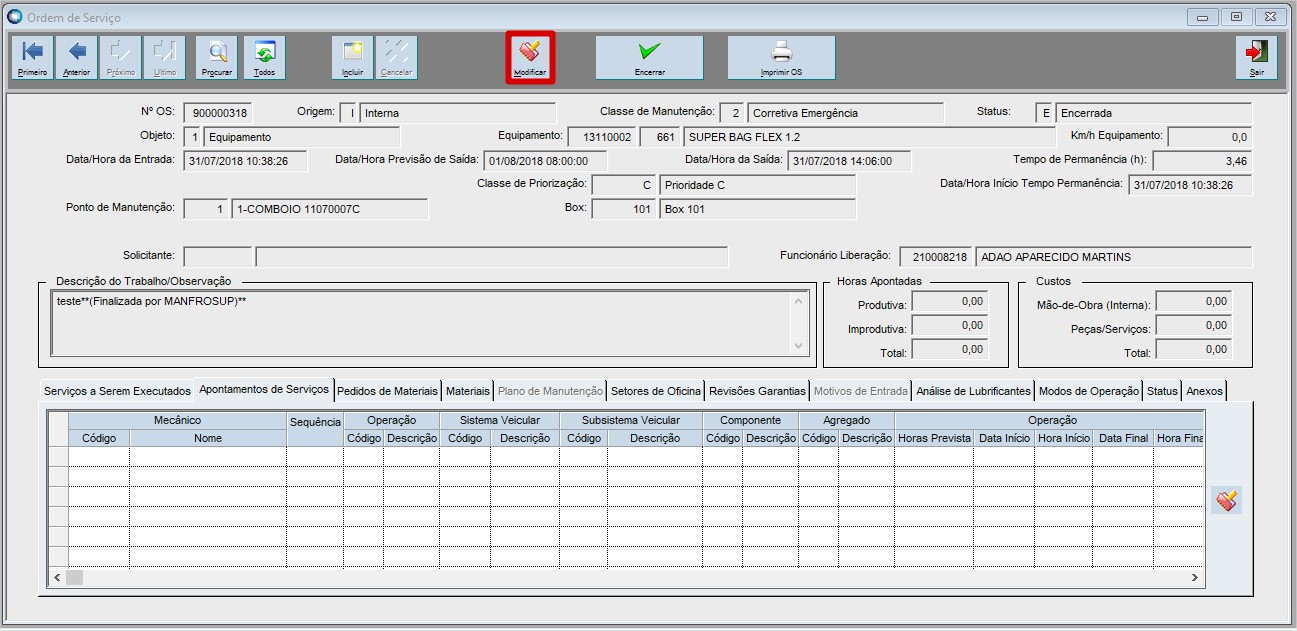Click the Mecânico column header
The image size is (1297, 631).
click(177, 421)
